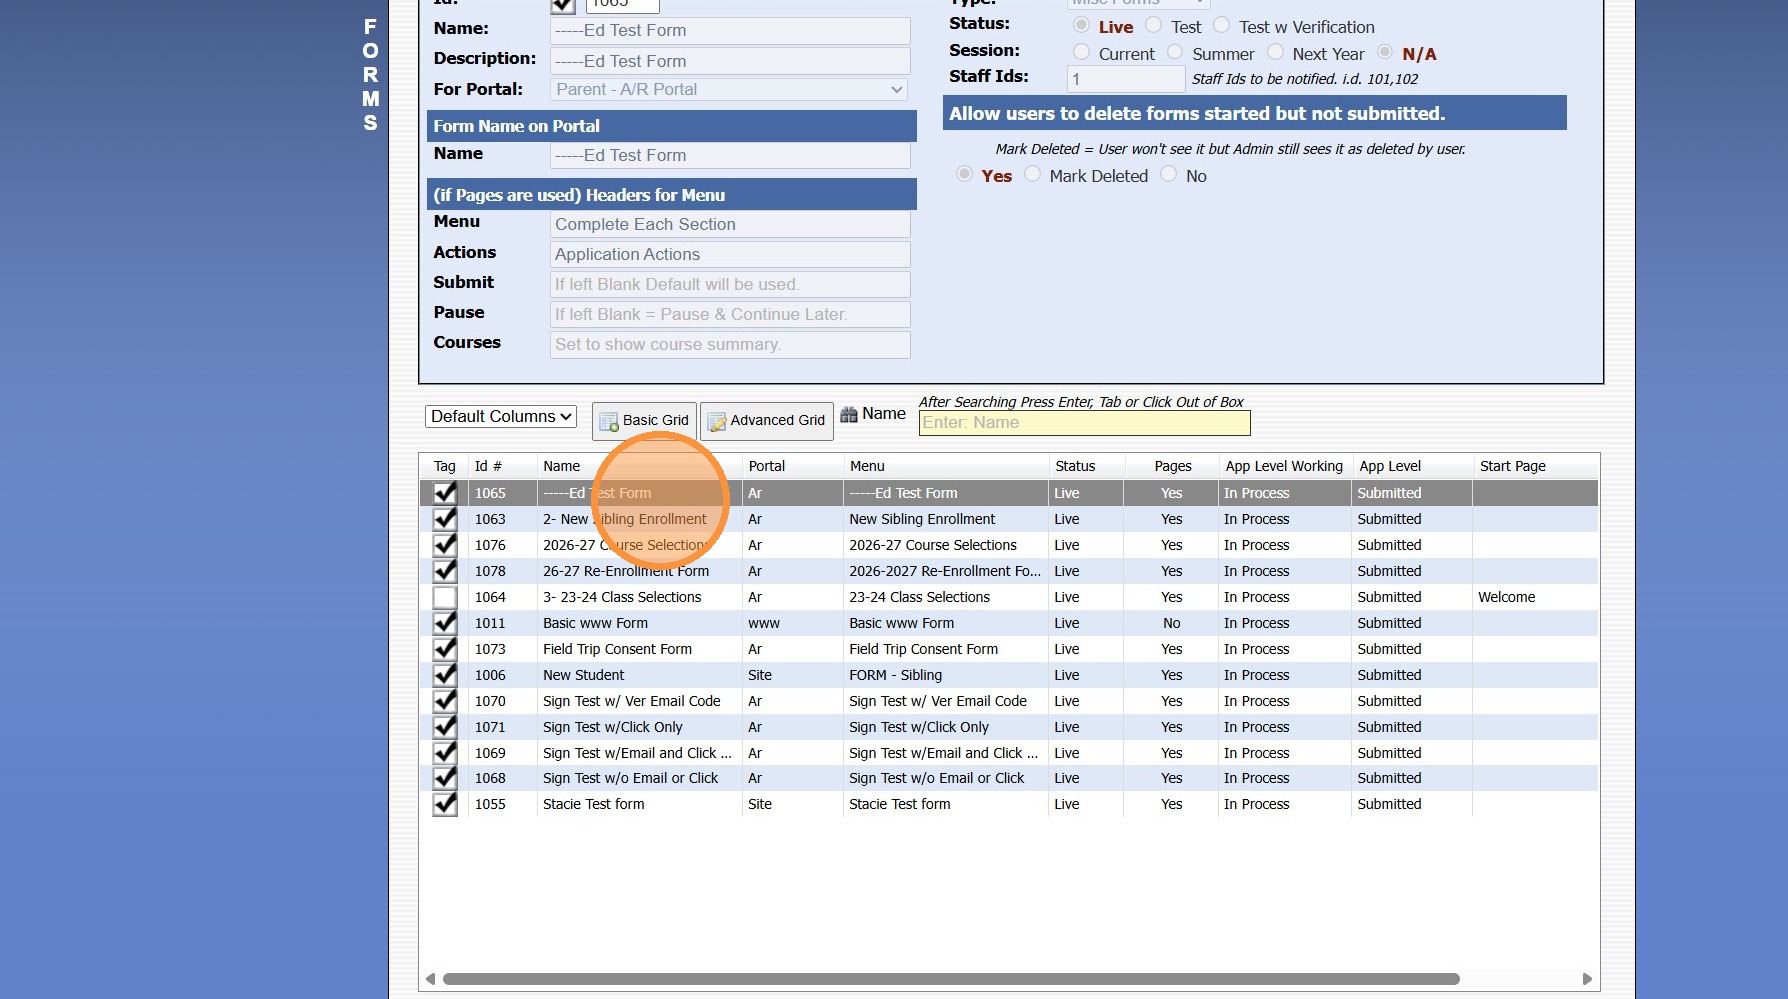Image resolution: width=1788 pixels, height=999 pixels.
Task: Click the "26-27 Re-Enrollment Form" name cell
Action: 626,571
